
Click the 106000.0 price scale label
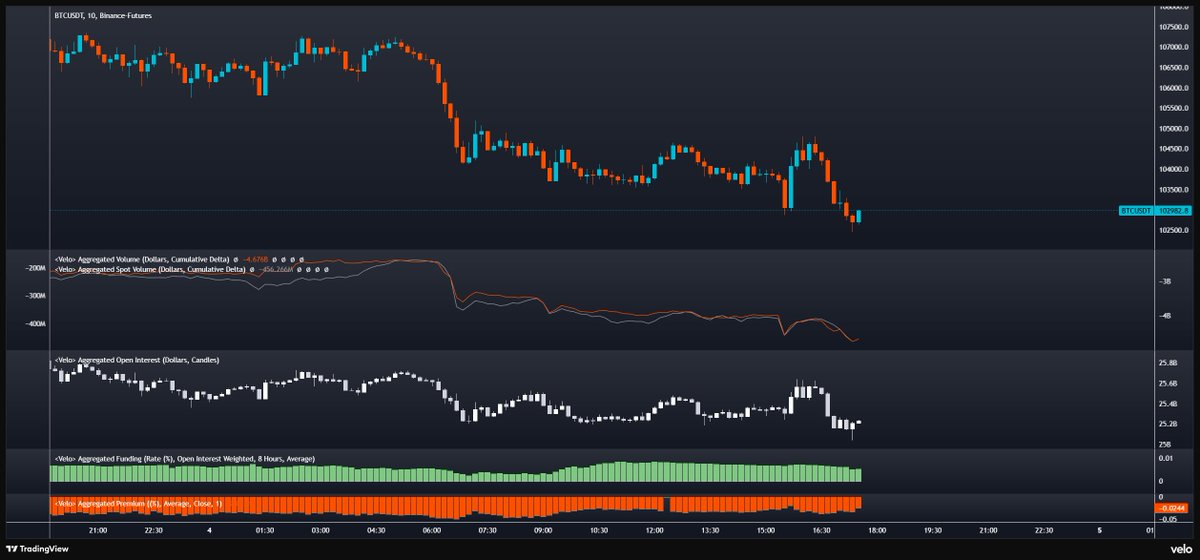[1172, 88]
